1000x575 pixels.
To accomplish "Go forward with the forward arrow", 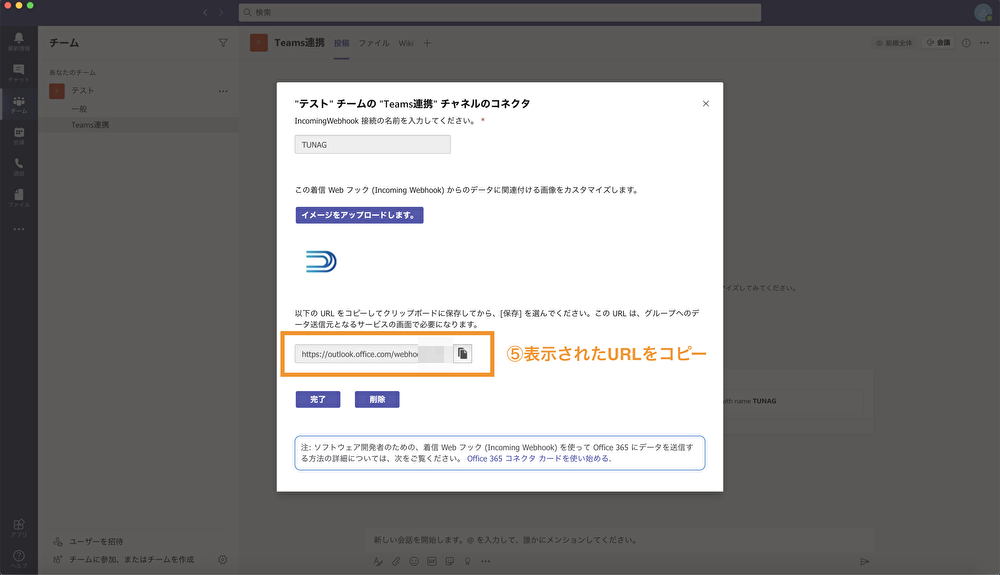I will (221, 12).
